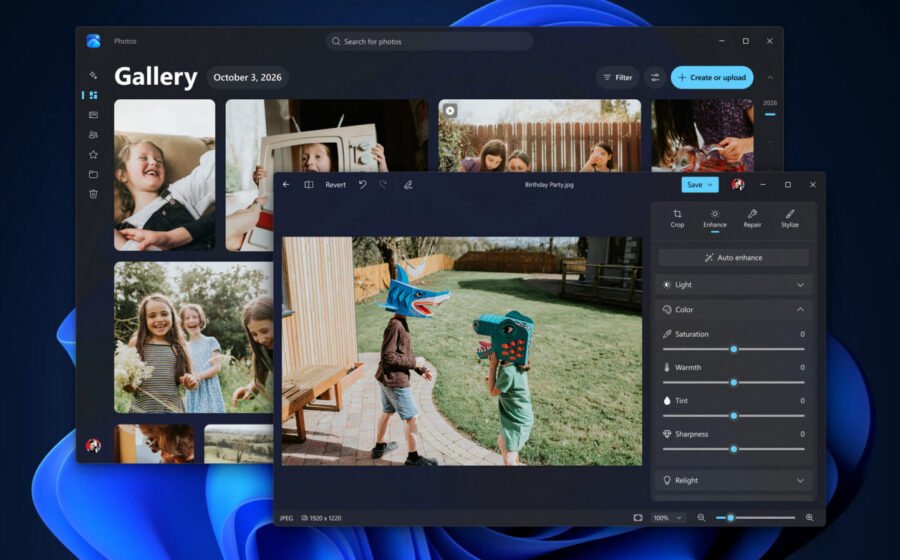900x560 pixels.
Task: Select the Gallery grid icon in the sidebar
Action: point(94,95)
